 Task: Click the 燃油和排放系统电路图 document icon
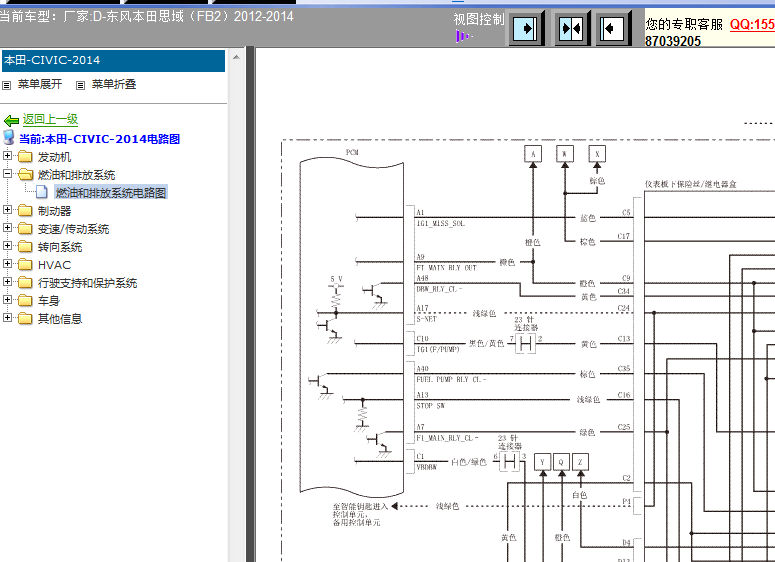(42, 192)
